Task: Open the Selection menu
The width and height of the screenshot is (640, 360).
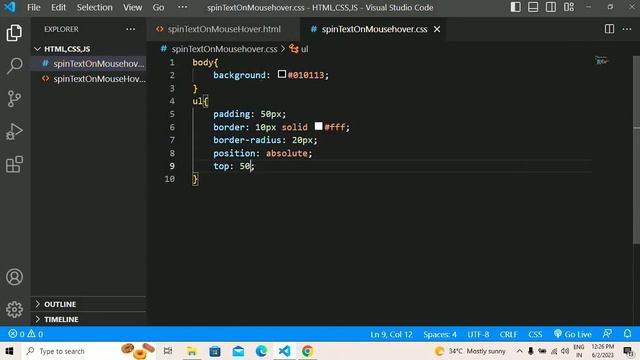Action: (94, 7)
